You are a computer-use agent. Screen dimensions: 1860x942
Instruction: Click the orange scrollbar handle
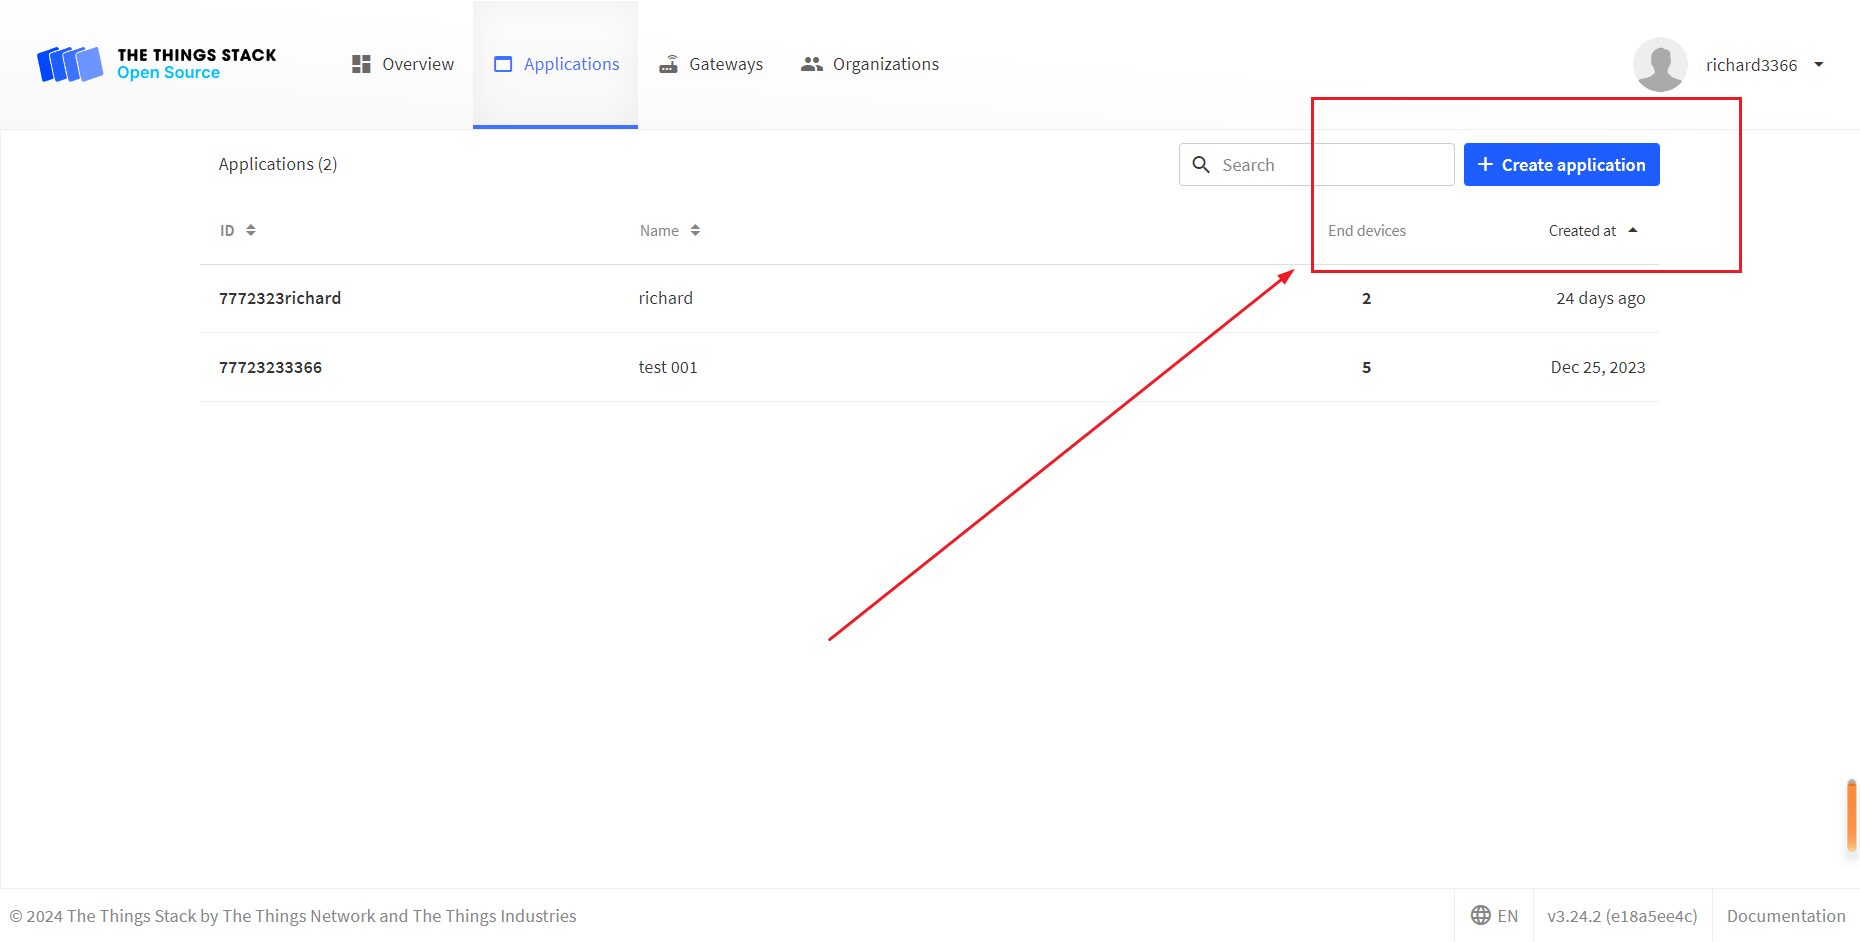coord(1851,816)
